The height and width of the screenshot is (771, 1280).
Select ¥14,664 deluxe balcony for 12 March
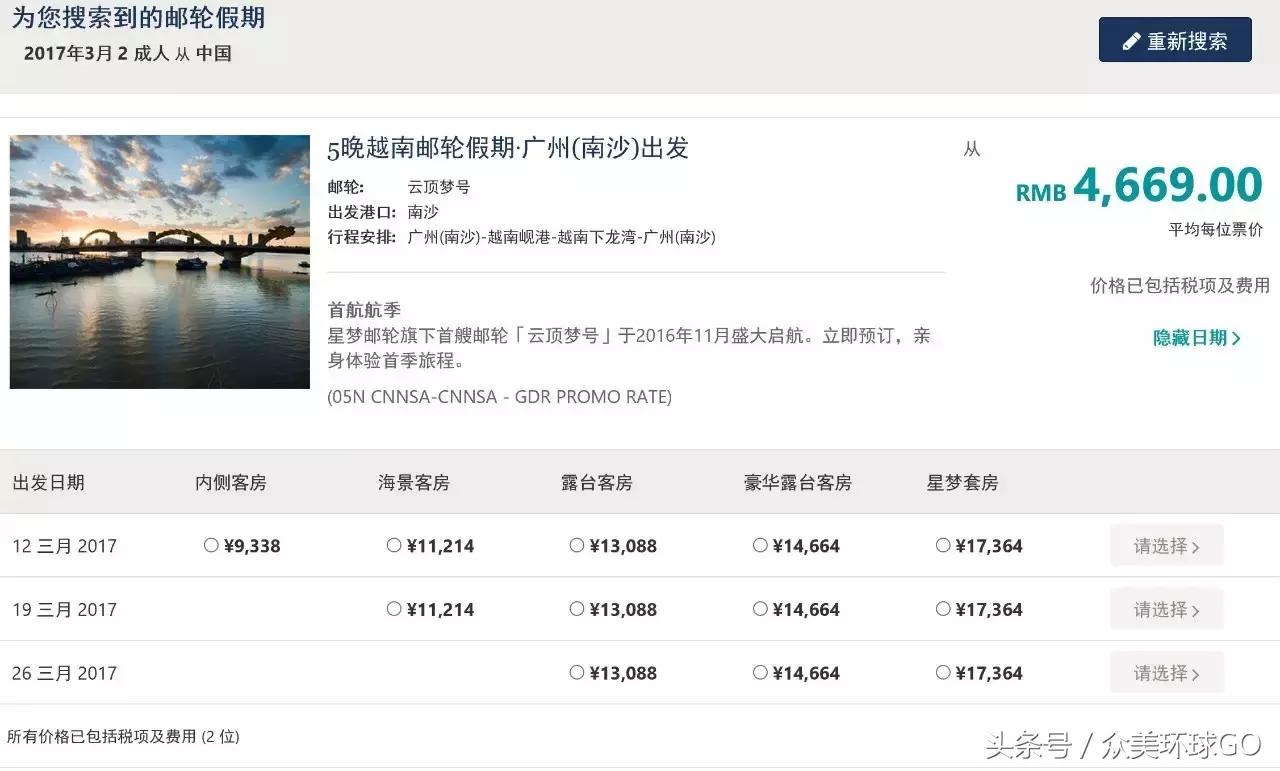point(760,545)
